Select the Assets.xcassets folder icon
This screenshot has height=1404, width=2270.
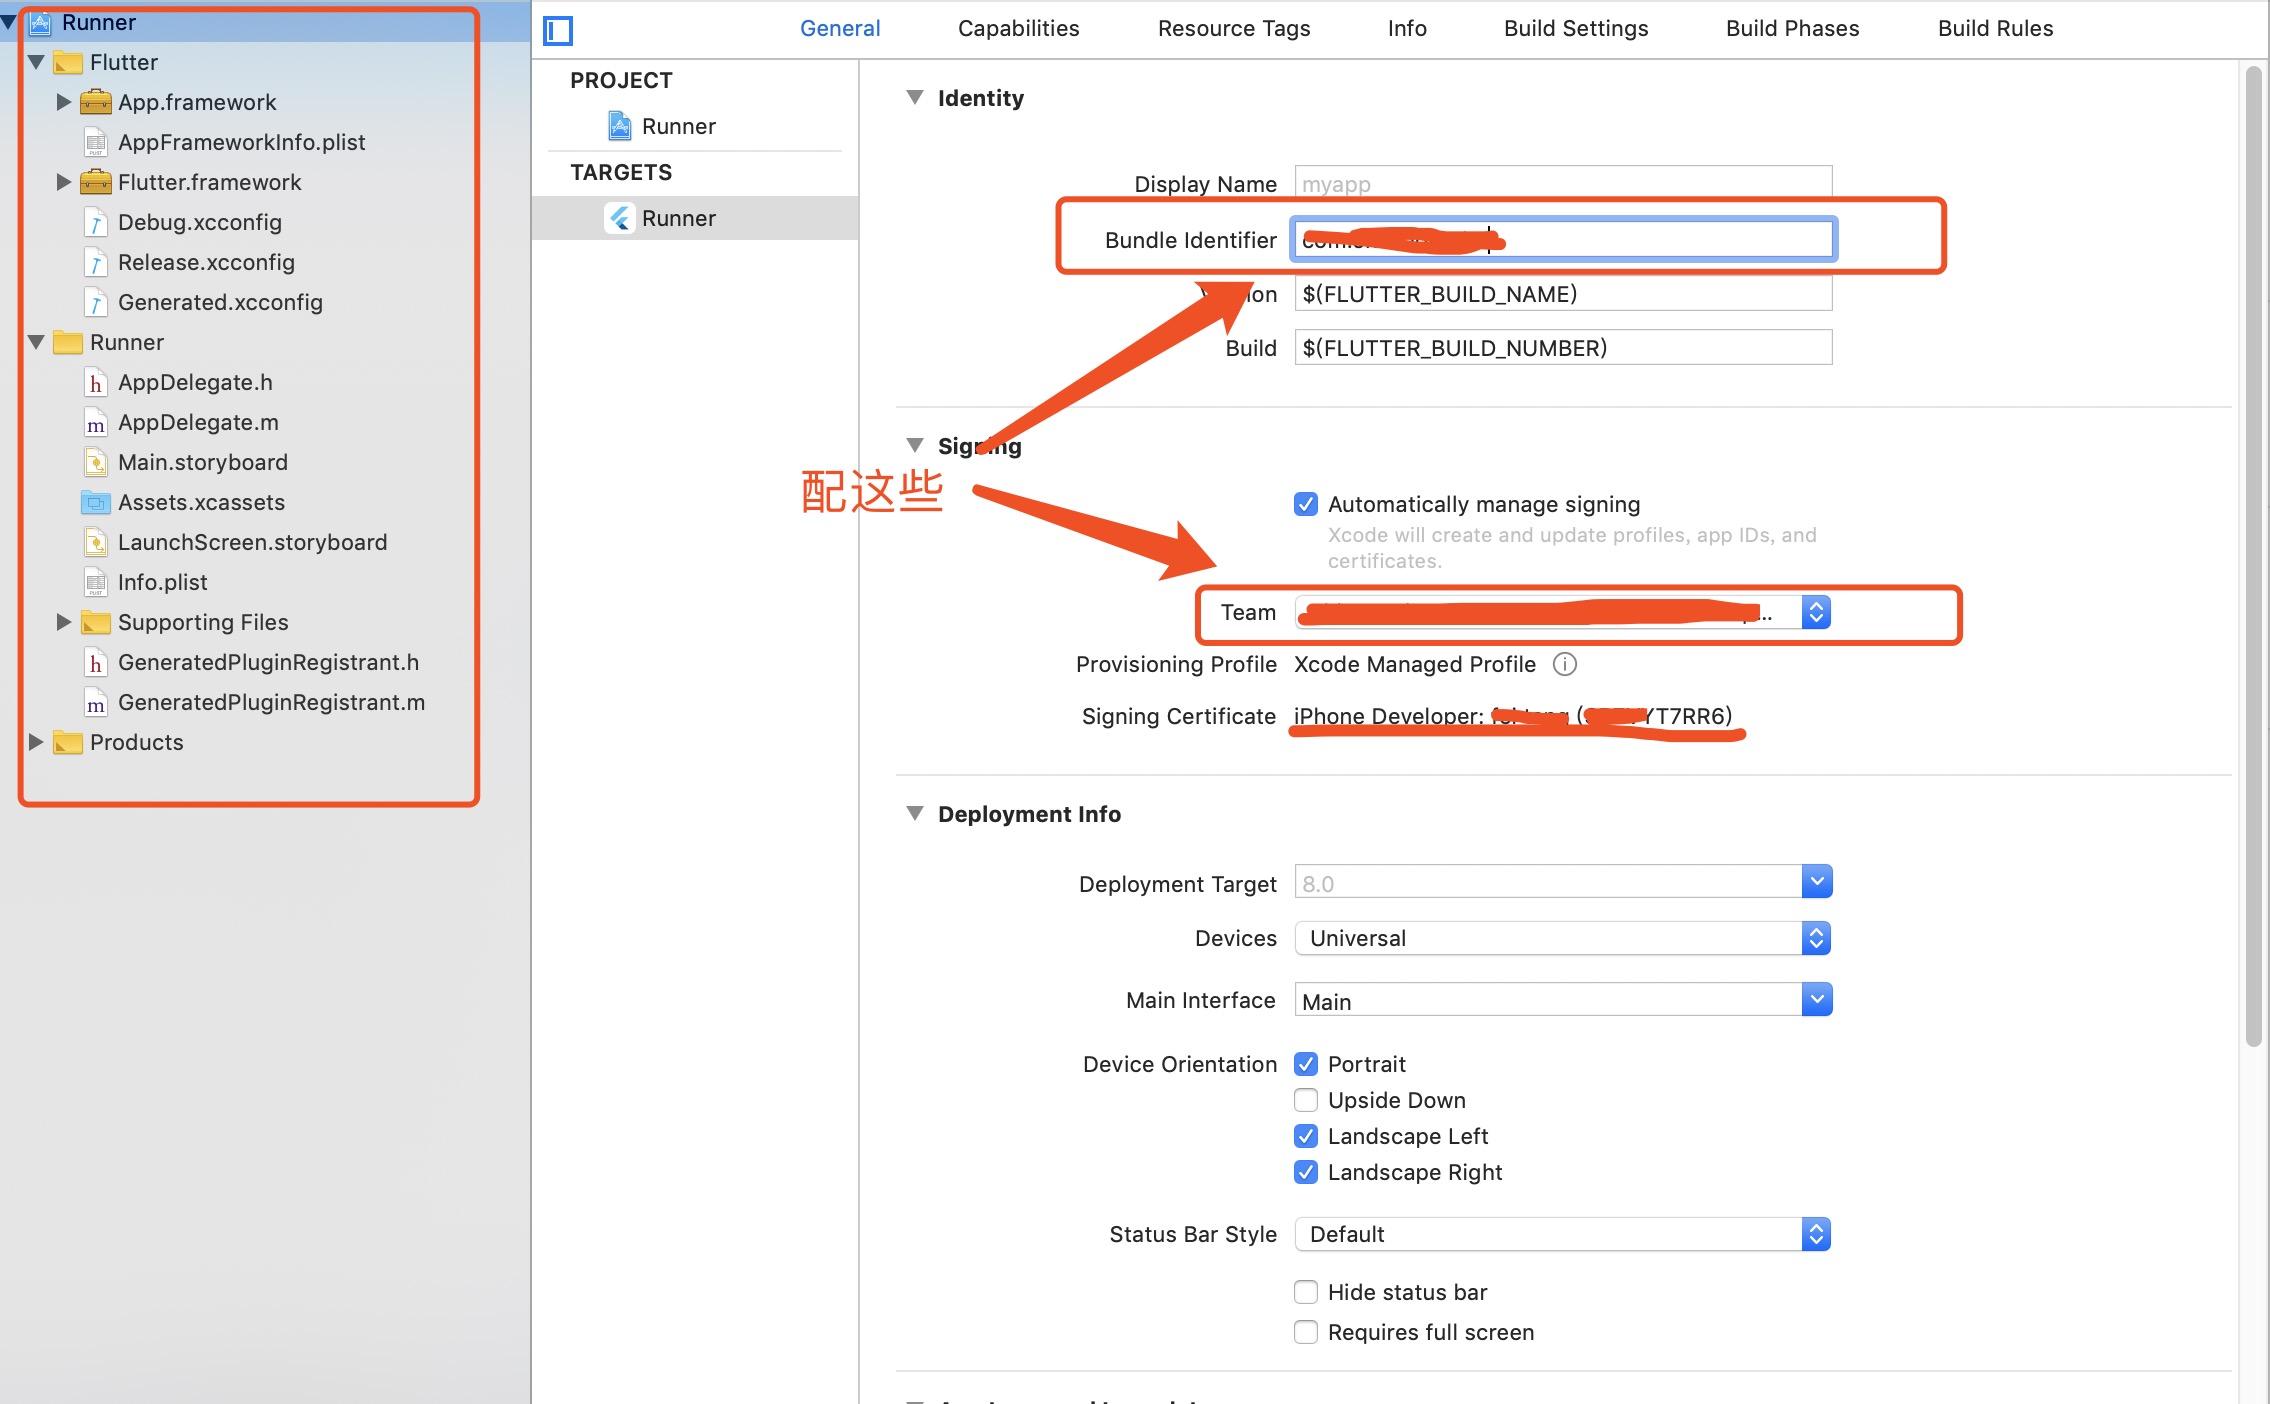pyautogui.click(x=95, y=502)
